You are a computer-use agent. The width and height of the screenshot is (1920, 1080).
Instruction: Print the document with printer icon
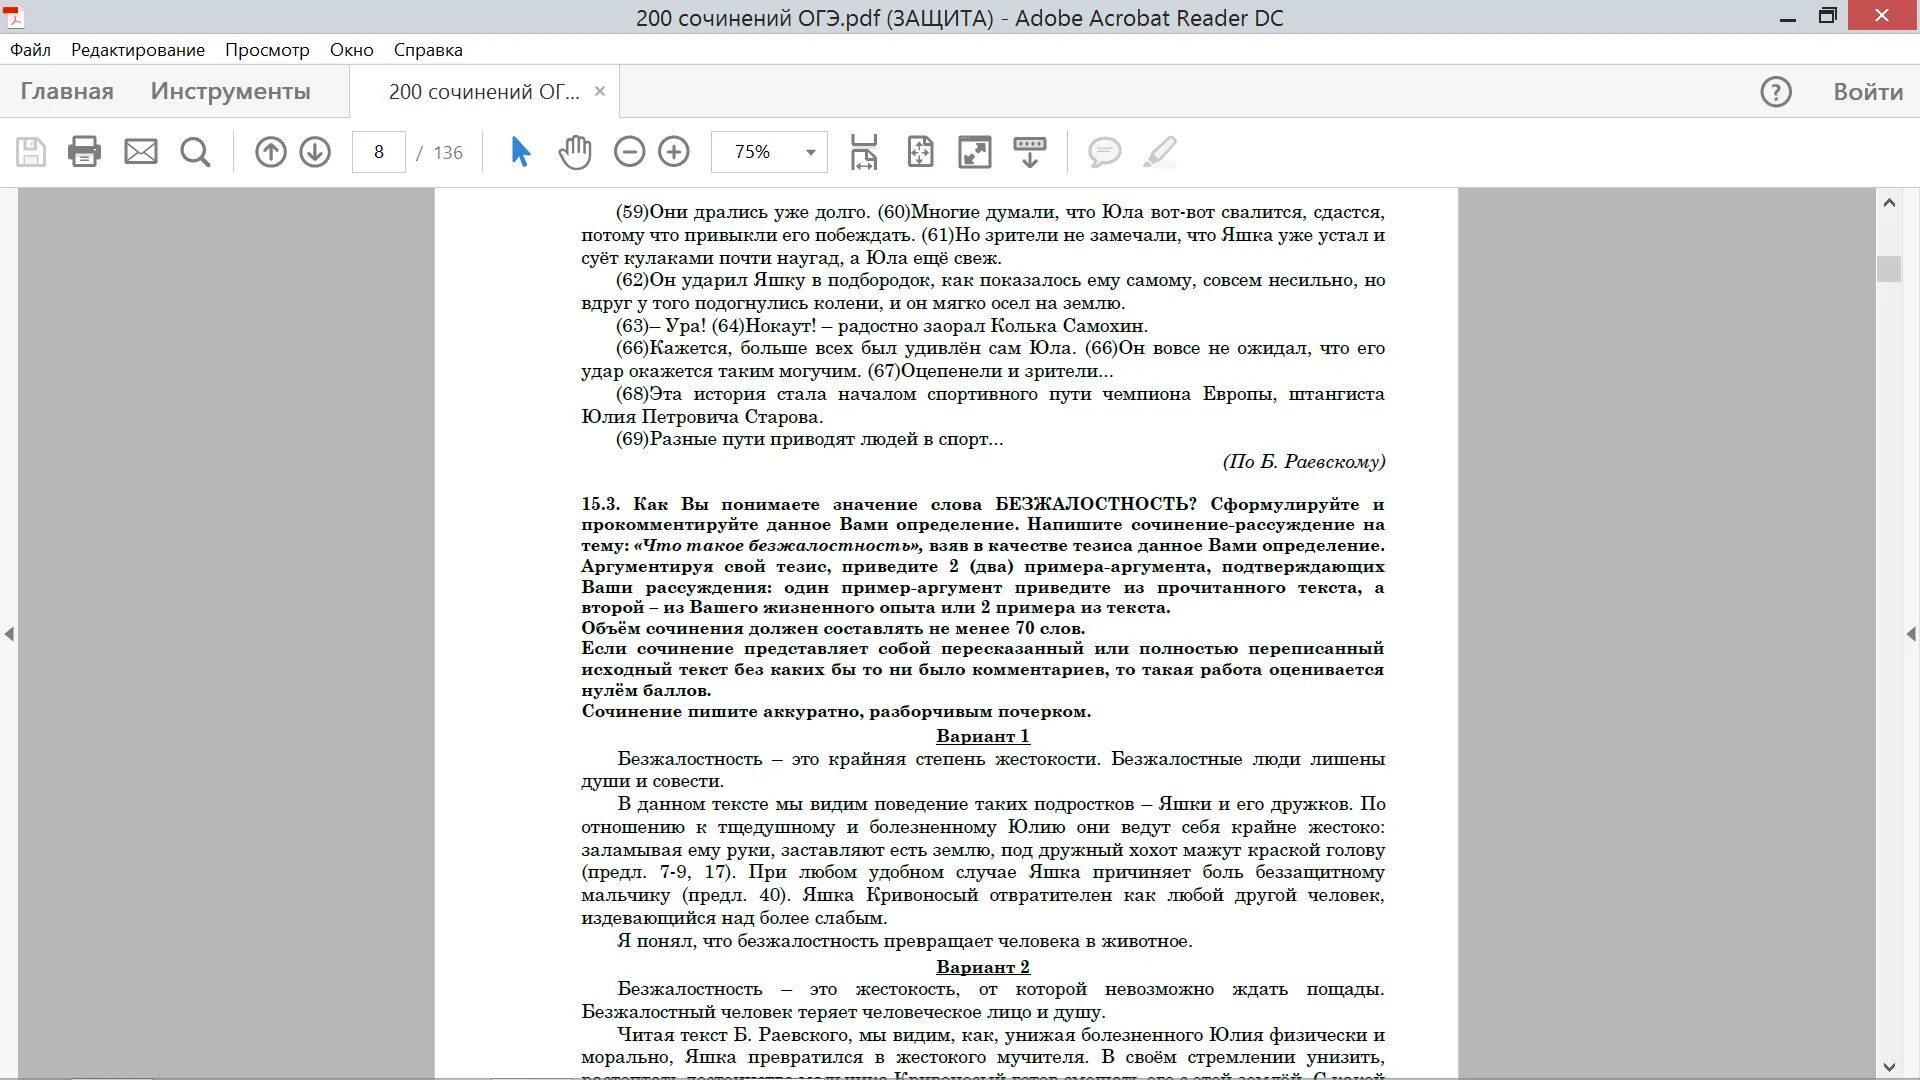[84, 152]
